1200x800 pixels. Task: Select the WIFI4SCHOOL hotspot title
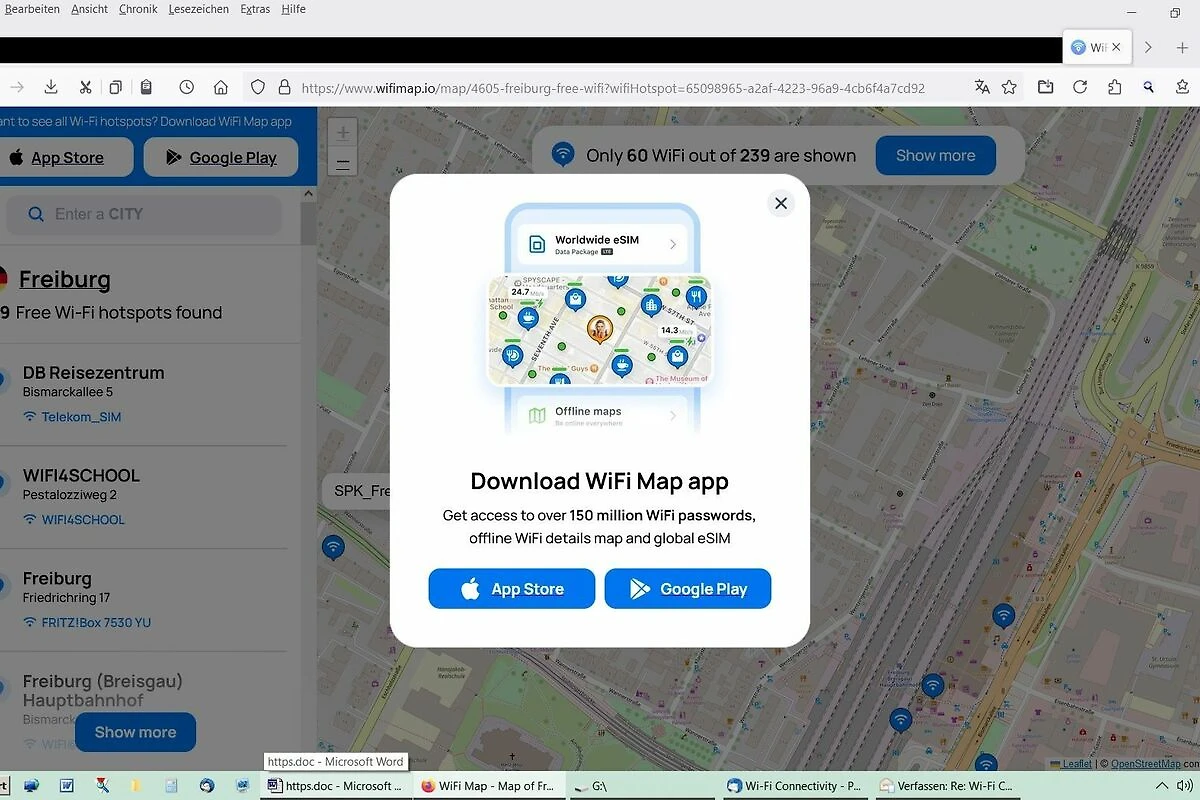(x=81, y=475)
